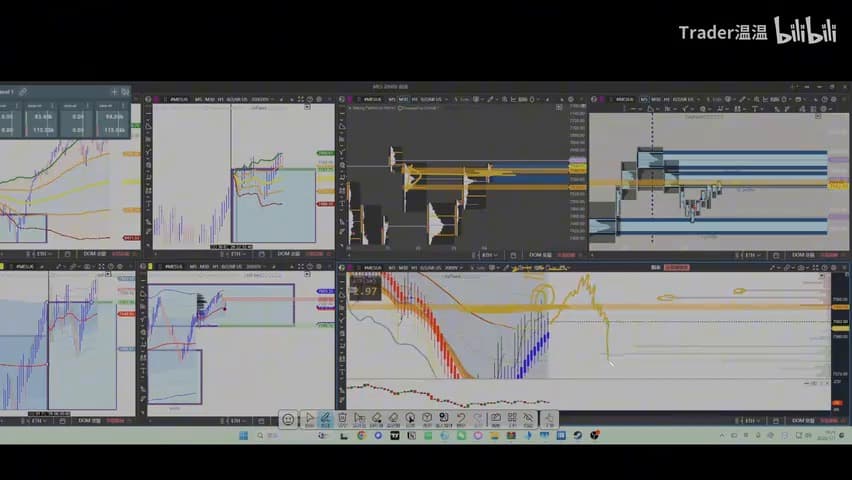Image resolution: width=852 pixels, height=480 pixels.
Task: Click the undo arrow on annotation bar
Action: coord(461,419)
